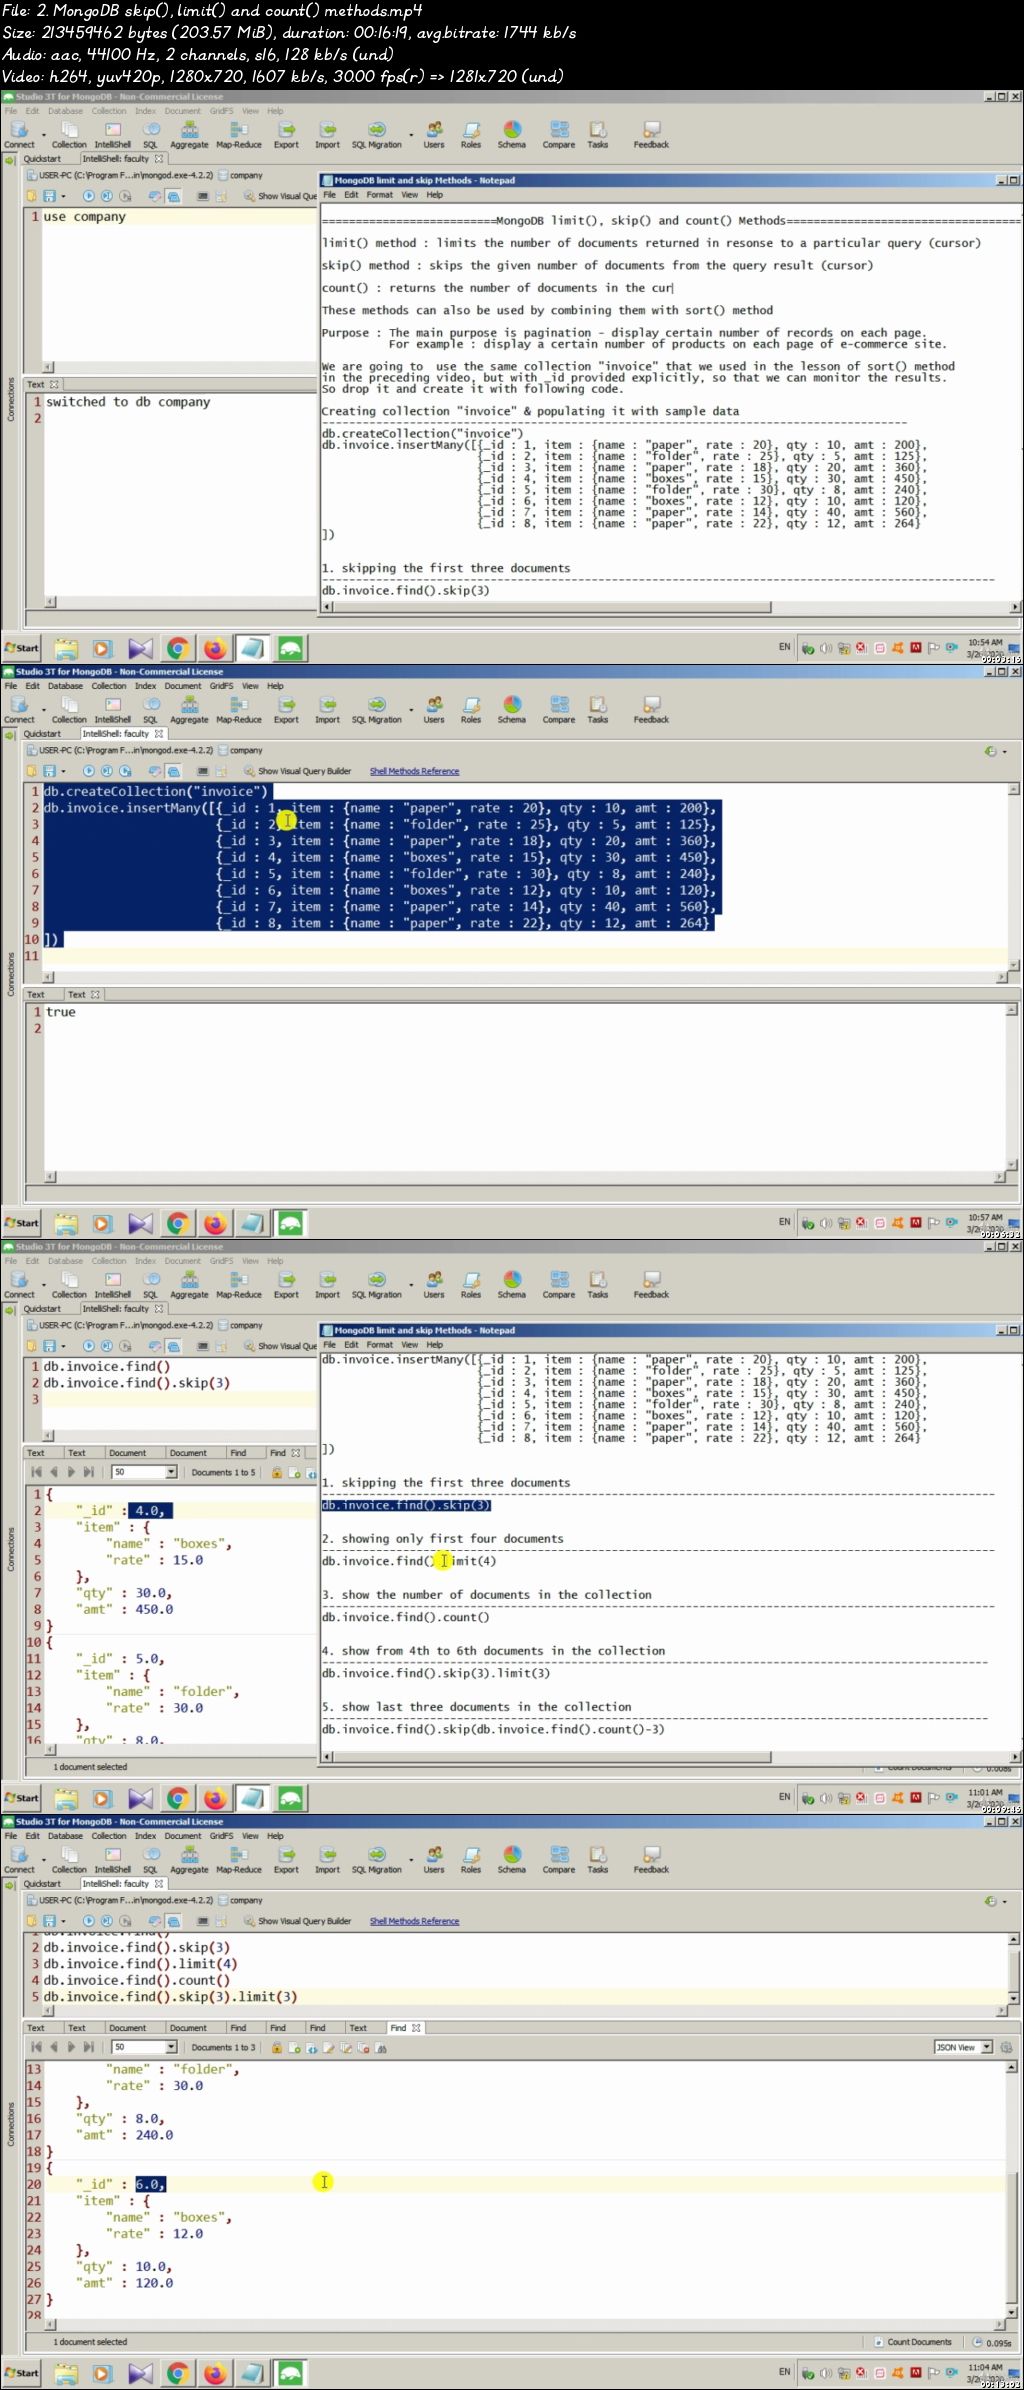Open Aggregate editor in the 10:54 AM frame
This screenshot has height=2390, width=1024.
click(189, 134)
